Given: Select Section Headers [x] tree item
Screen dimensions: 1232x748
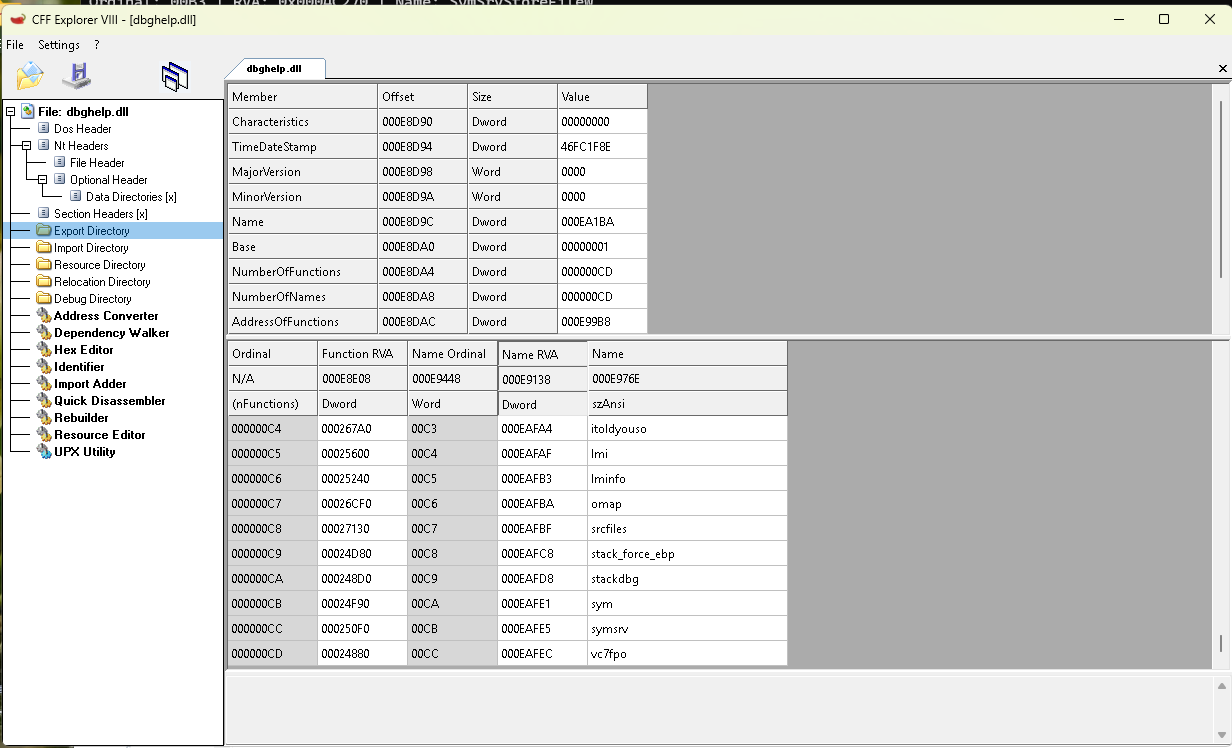Looking at the screenshot, I should point(101,213).
